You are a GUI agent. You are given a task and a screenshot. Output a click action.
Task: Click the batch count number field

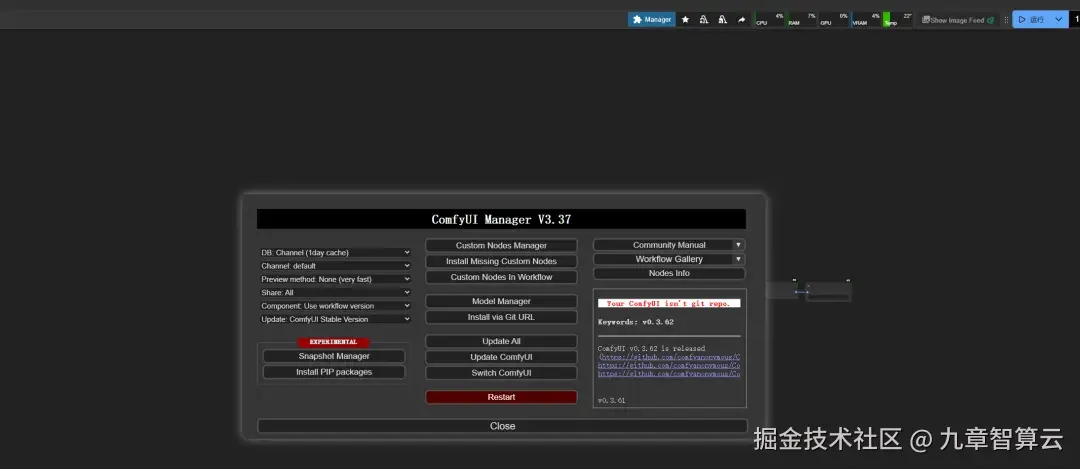1076,20
